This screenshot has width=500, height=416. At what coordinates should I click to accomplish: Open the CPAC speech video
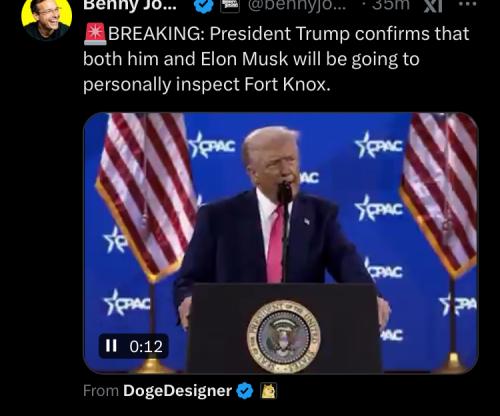tap(281, 243)
